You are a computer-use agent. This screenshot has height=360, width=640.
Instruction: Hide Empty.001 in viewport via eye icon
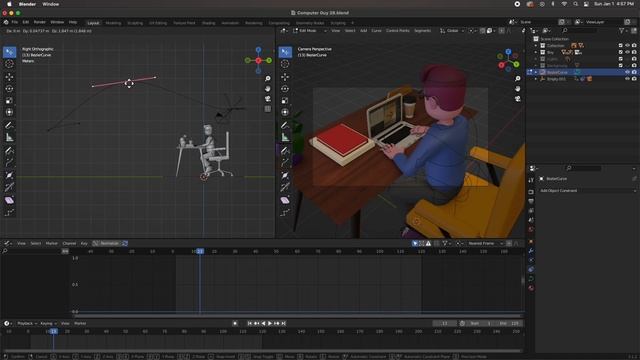click(628, 79)
